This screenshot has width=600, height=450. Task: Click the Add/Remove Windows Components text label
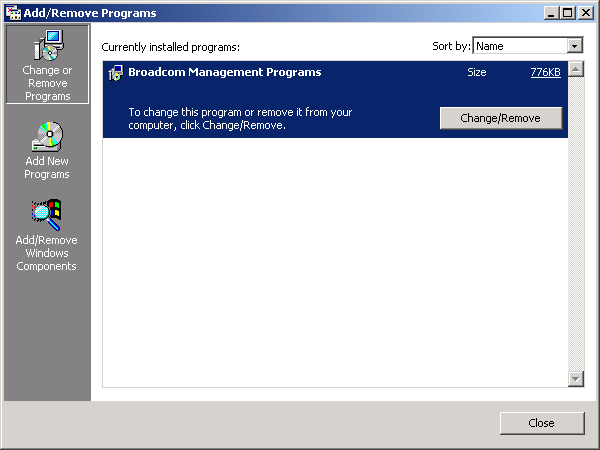pyautogui.click(x=47, y=253)
